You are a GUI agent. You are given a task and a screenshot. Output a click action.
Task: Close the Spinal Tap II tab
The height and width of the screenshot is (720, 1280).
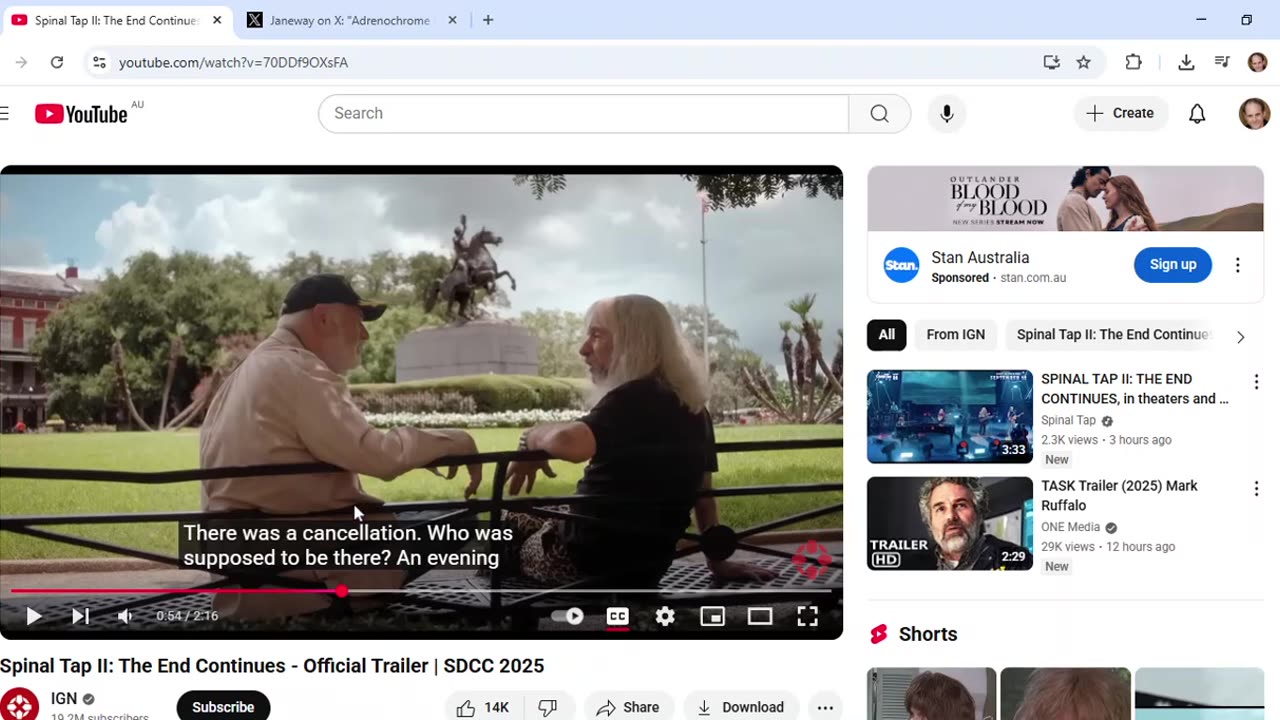click(x=217, y=20)
